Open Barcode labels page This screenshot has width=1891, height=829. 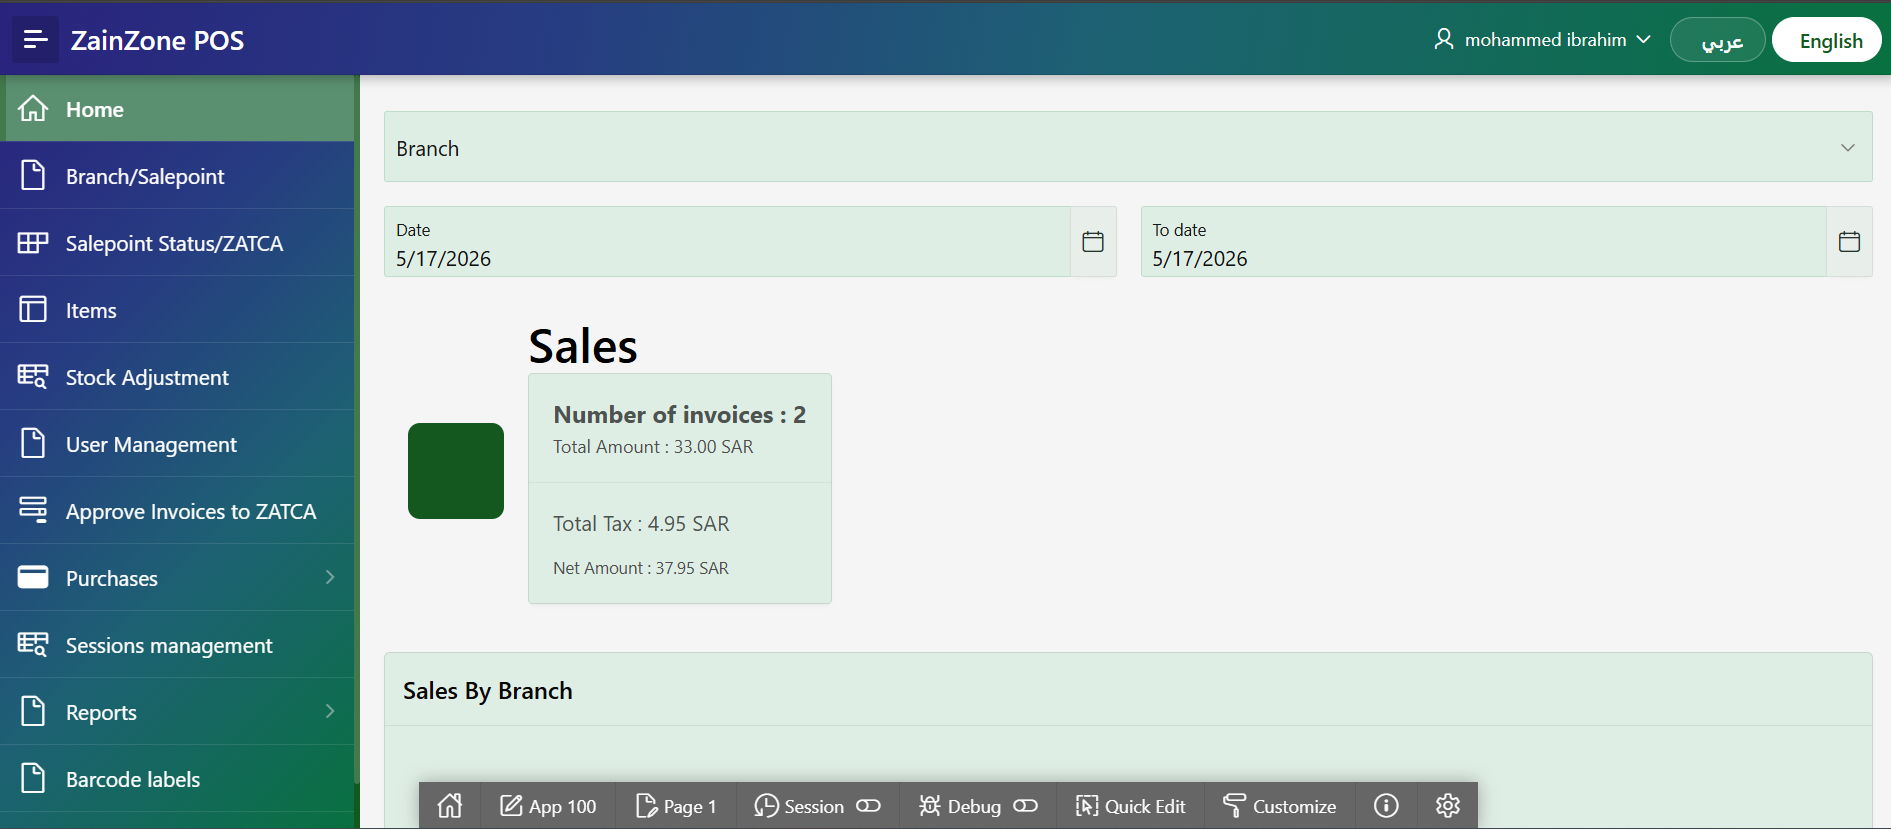coord(177,779)
